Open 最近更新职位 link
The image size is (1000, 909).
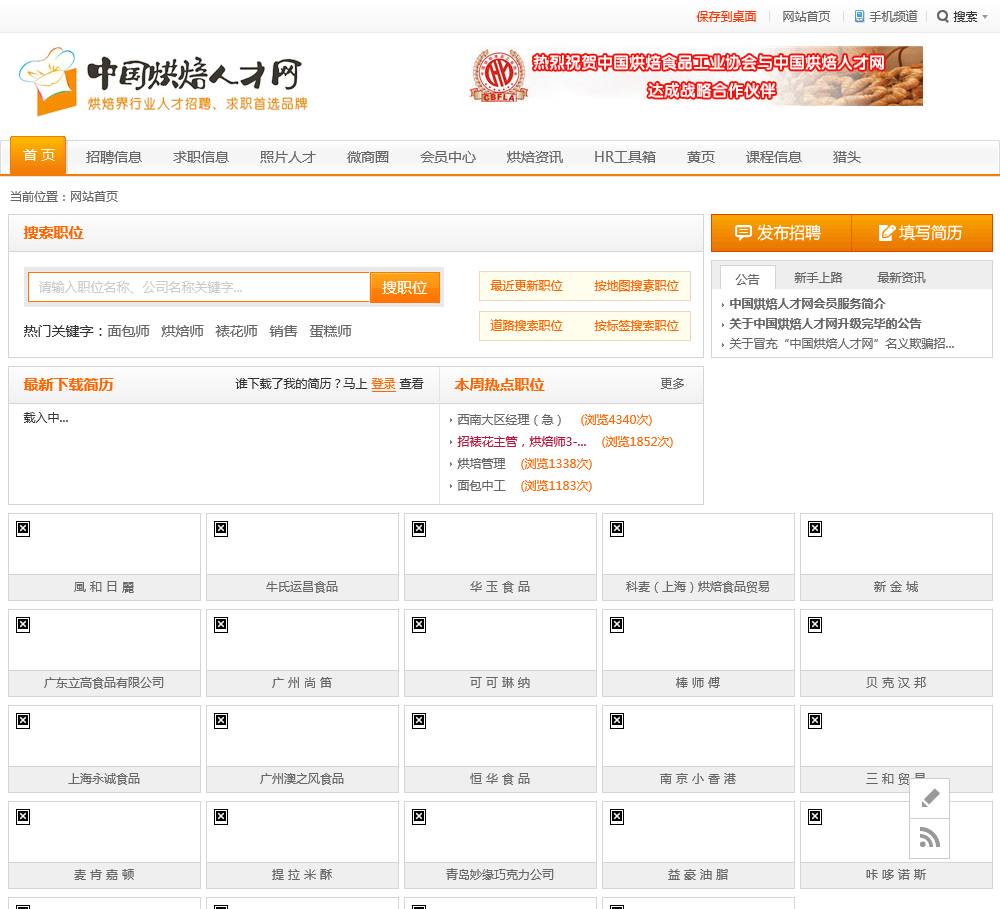coord(526,286)
